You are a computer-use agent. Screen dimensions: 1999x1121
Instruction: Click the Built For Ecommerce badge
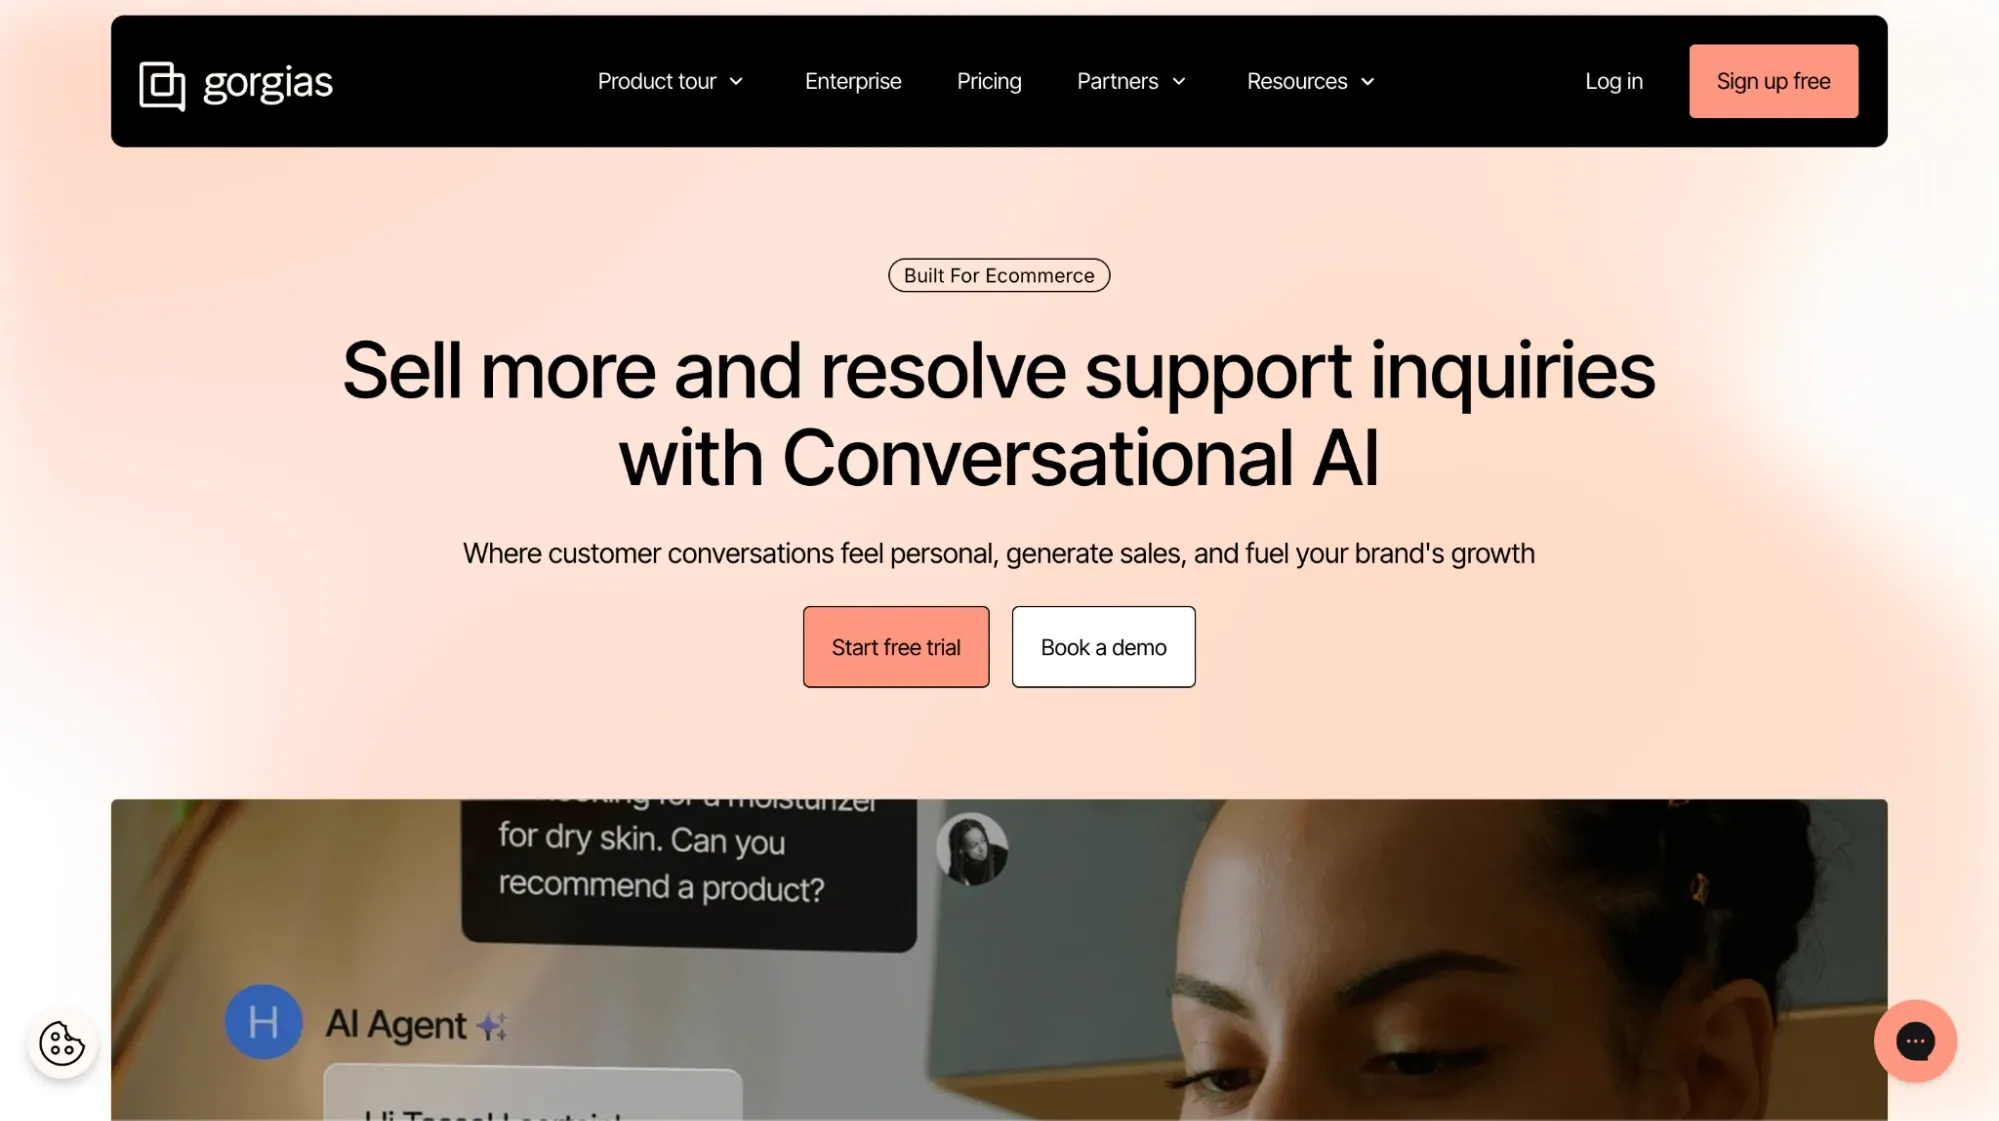pyautogui.click(x=999, y=275)
